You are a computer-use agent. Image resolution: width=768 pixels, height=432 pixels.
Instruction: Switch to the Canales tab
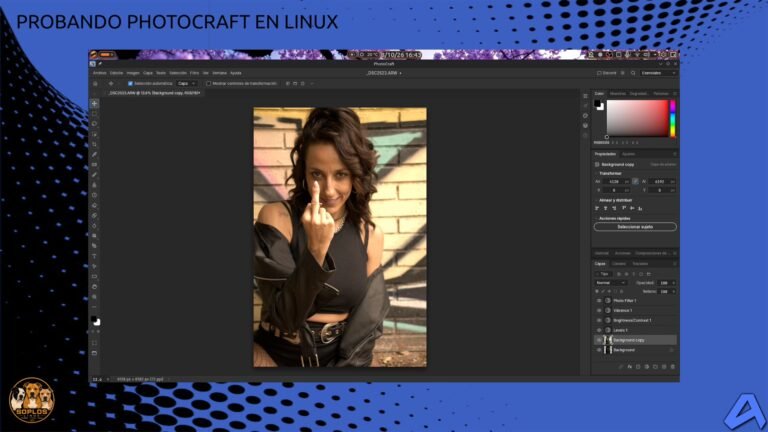point(619,264)
